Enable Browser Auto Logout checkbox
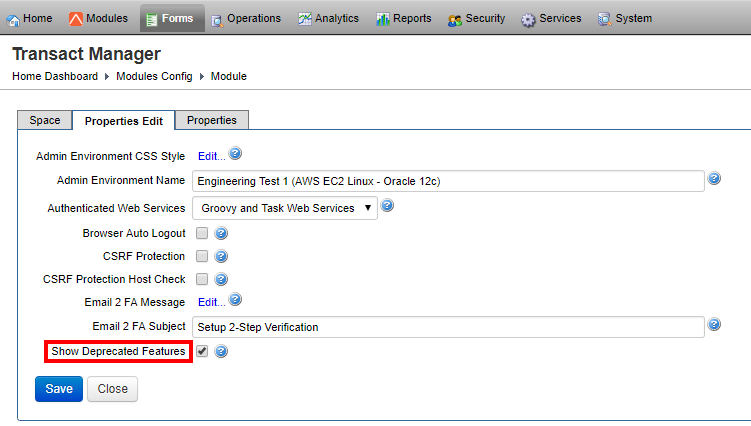Viewport: 751px width, 426px height. point(202,233)
